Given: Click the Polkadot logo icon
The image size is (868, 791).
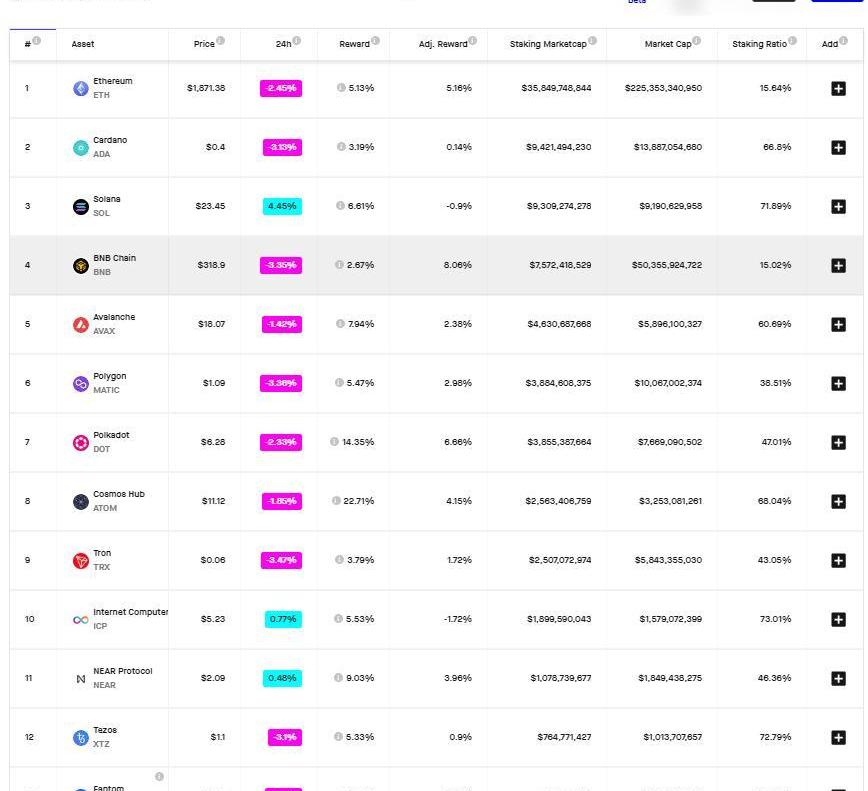Looking at the screenshot, I should (81, 442).
